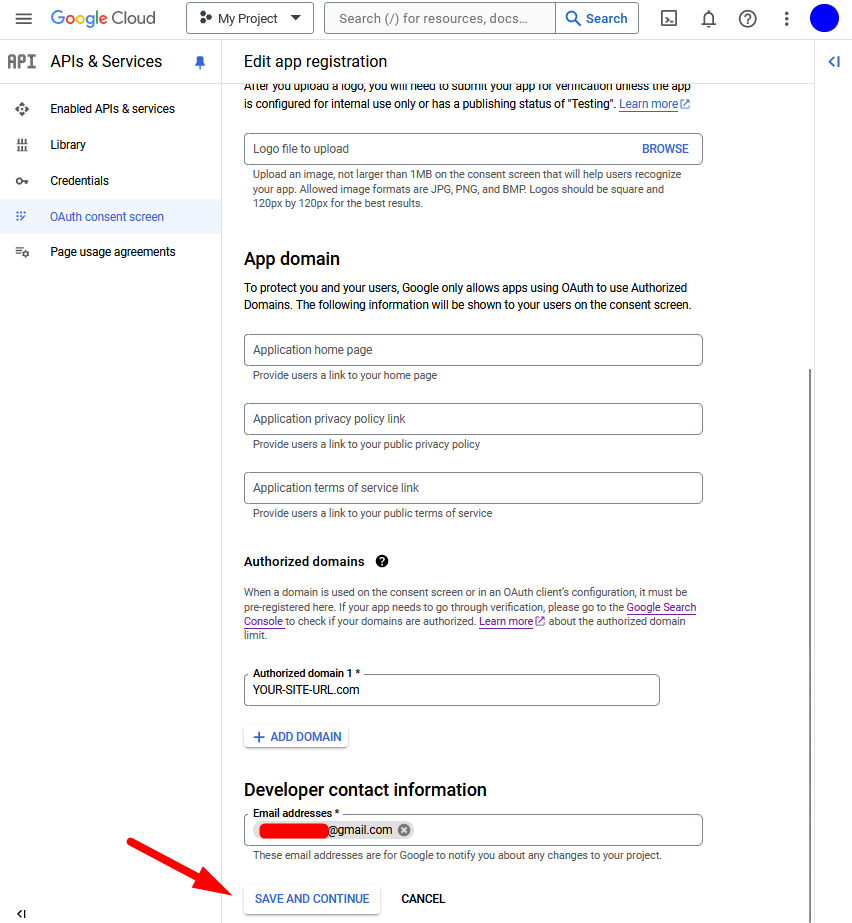Click ADD DOMAIN button
Image resolution: width=852 pixels, height=923 pixels.
pos(296,737)
